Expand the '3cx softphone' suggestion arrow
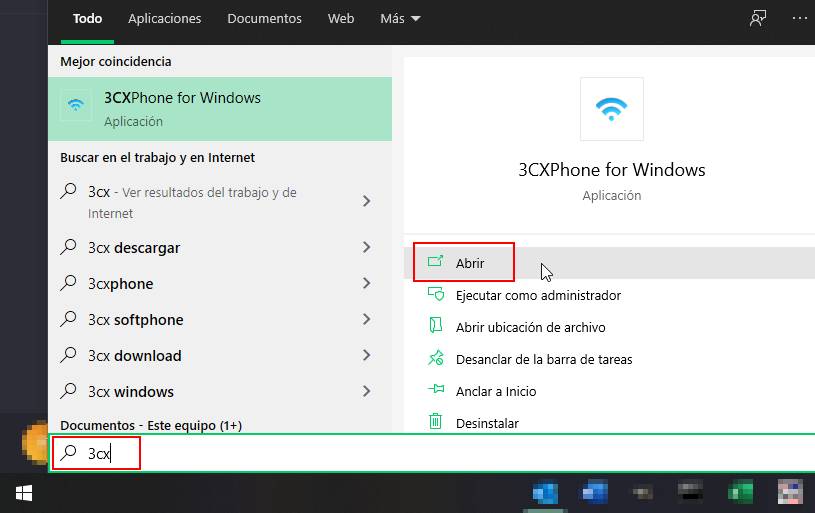 click(366, 319)
